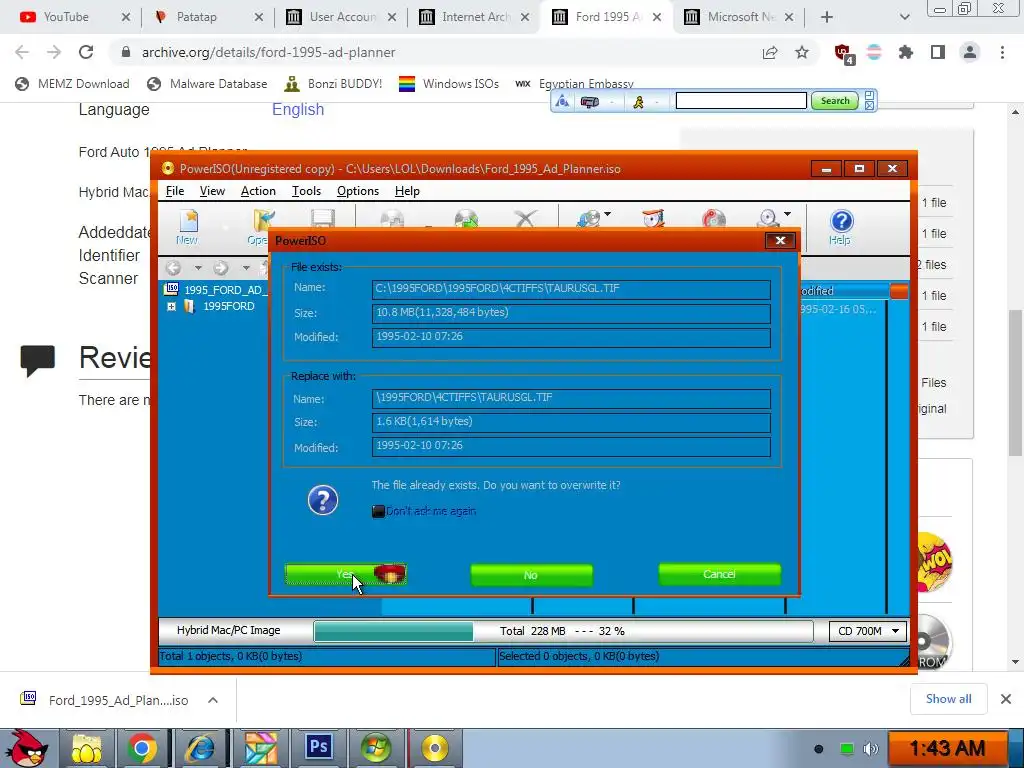Click the File exists Name path field
Image resolution: width=1024 pixels, height=768 pixels.
tap(571, 289)
